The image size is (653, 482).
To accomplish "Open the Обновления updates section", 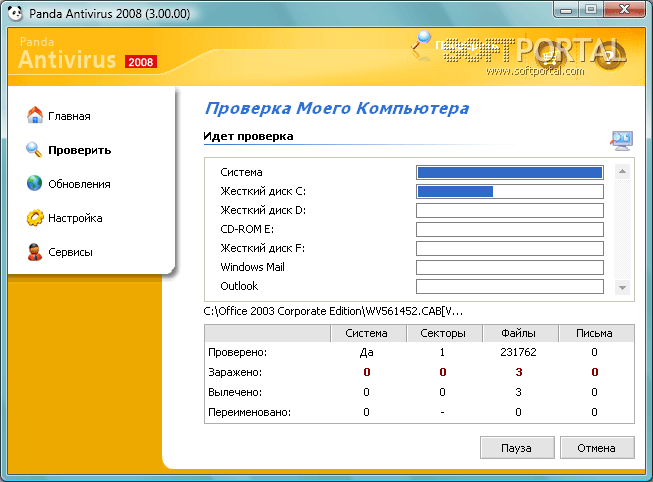I will (x=69, y=184).
